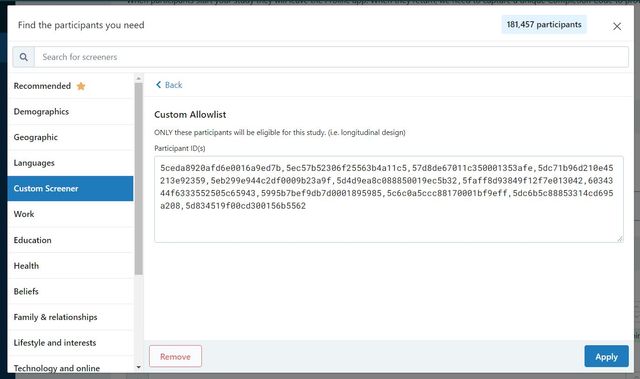Click the Participant ID(s) label
The width and height of the screenshot is (640, 379).
(180, 148)
